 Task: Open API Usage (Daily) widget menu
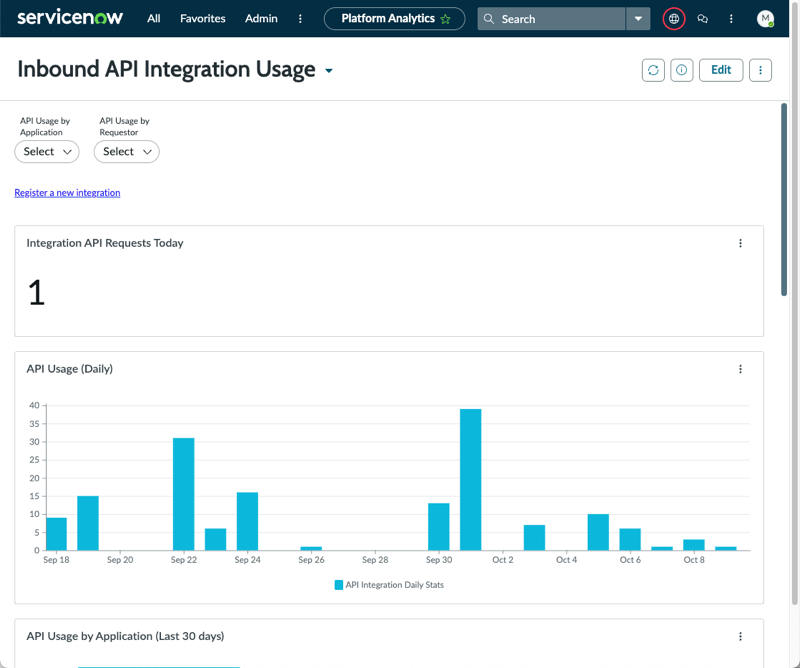[x=740, y=369]
